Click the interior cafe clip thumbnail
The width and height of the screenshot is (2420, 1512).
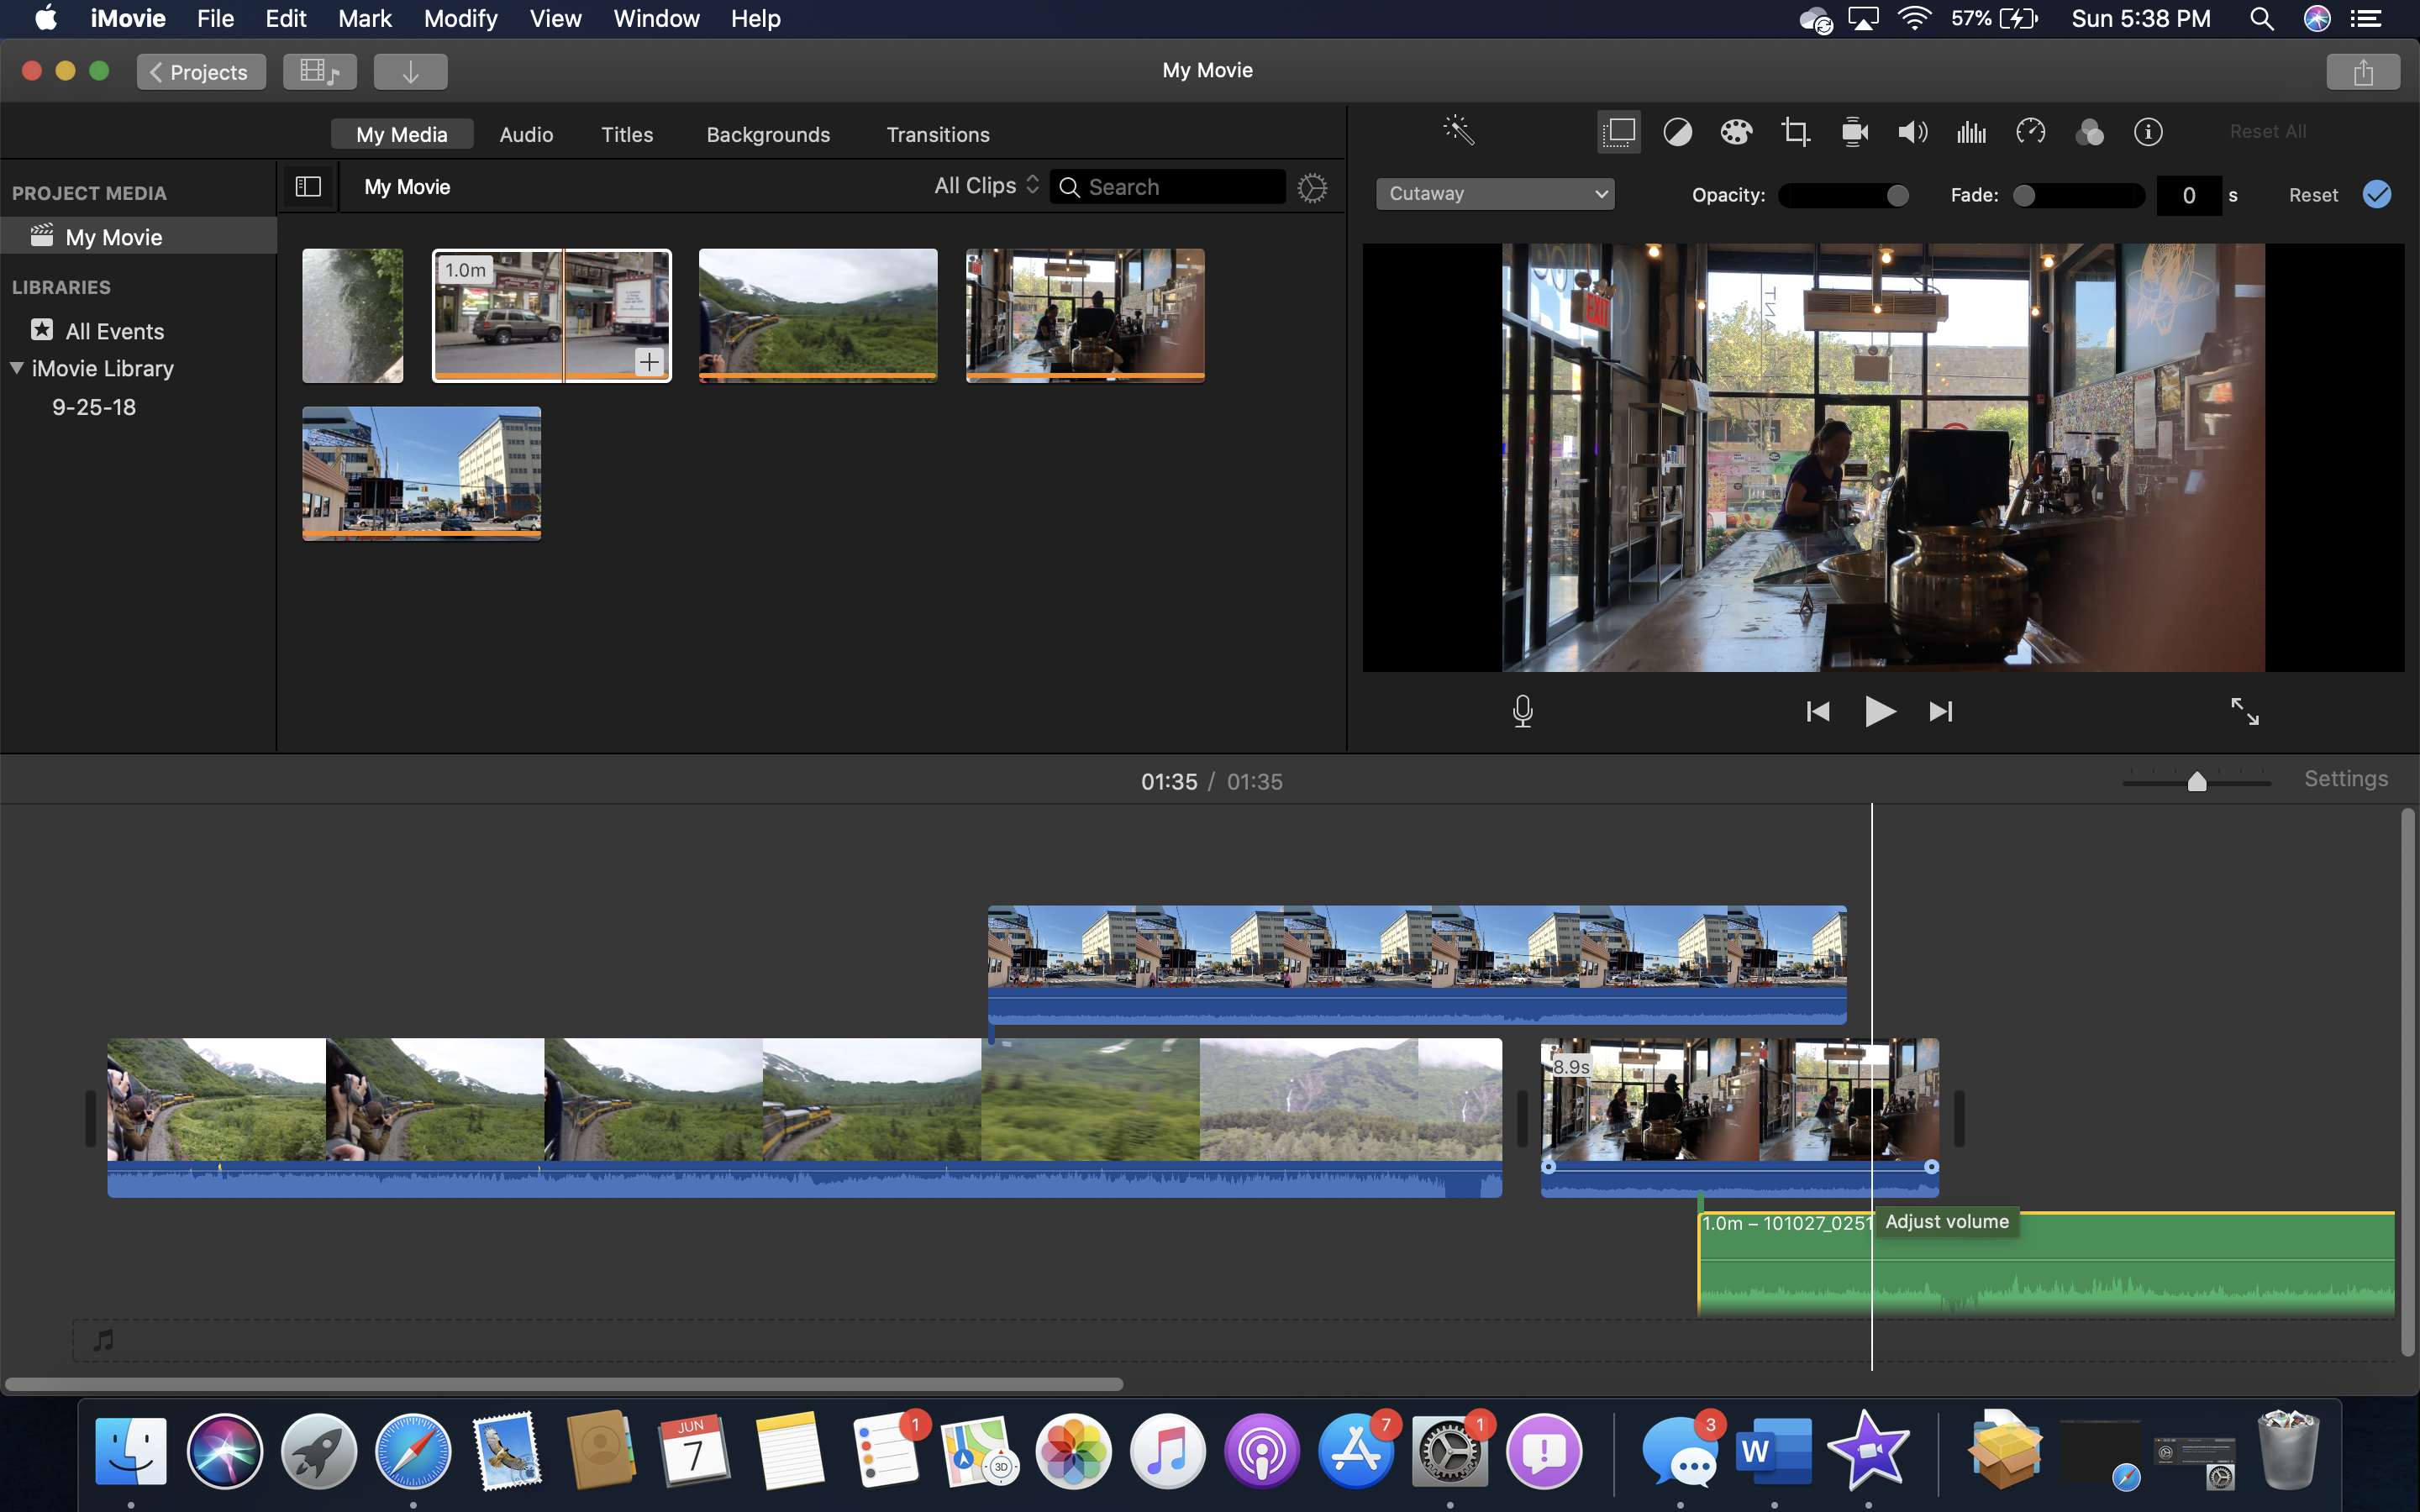(1084, 315)
